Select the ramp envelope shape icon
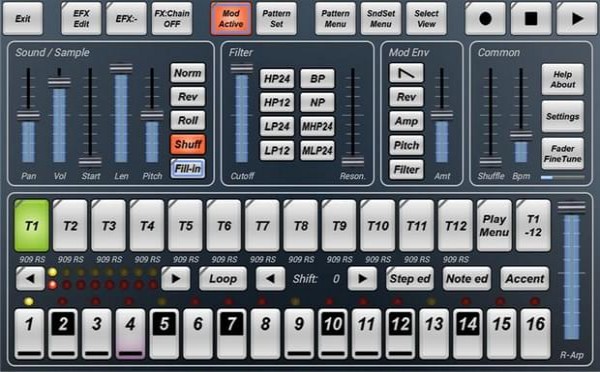Image resolution: width=600 pixels, height=372 pixels. (x=406, y=73)
